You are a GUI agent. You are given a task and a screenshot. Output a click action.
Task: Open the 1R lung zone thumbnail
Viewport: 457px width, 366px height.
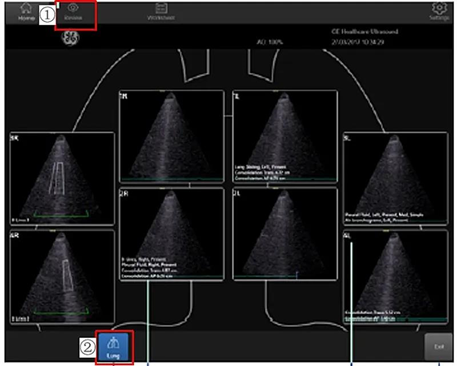tap(172, 137)
